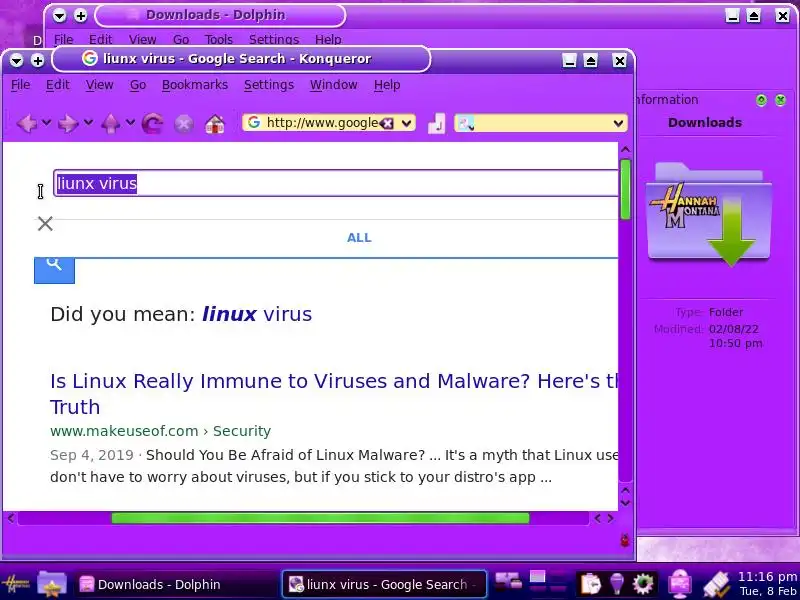Open Konqueror File menu
This screenshot has width=800, height=600.
point(20,85)
